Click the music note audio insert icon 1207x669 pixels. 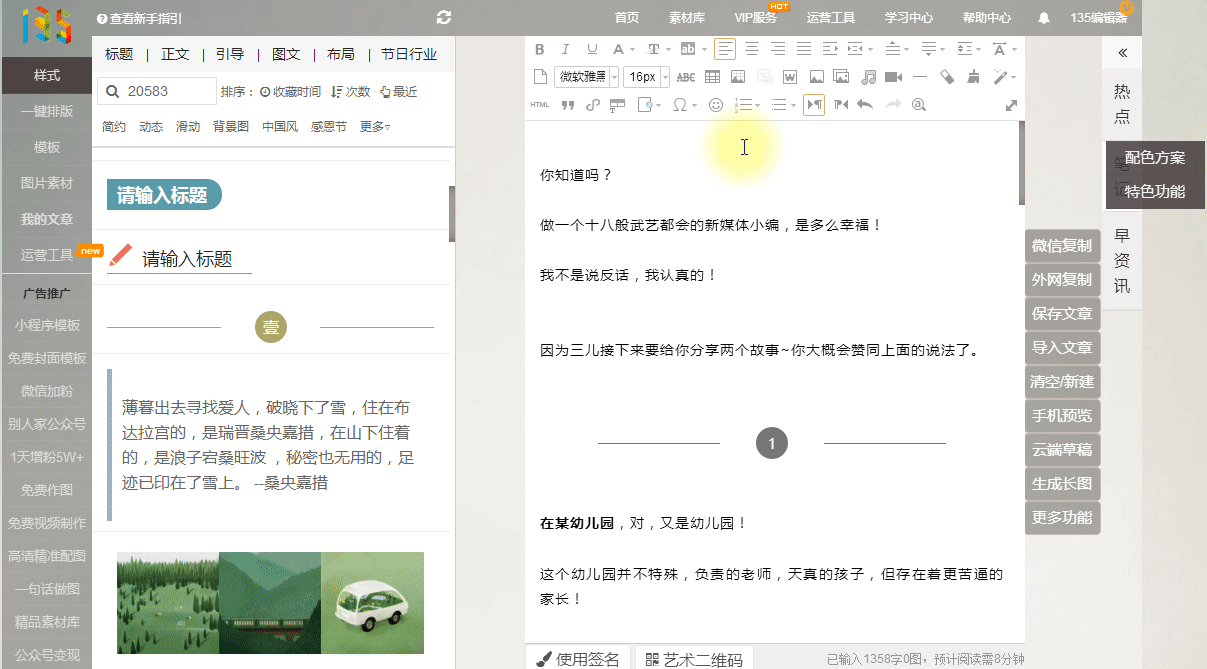[868, 77]
